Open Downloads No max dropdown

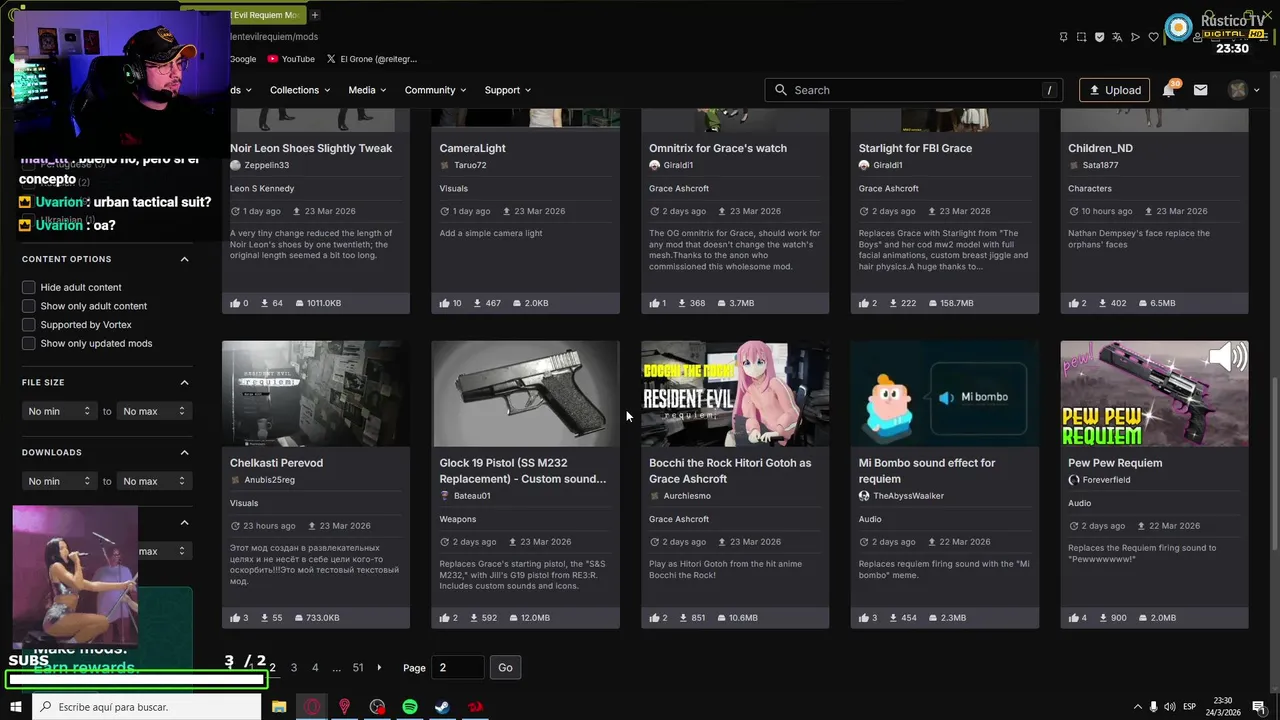tap(154, 481)
